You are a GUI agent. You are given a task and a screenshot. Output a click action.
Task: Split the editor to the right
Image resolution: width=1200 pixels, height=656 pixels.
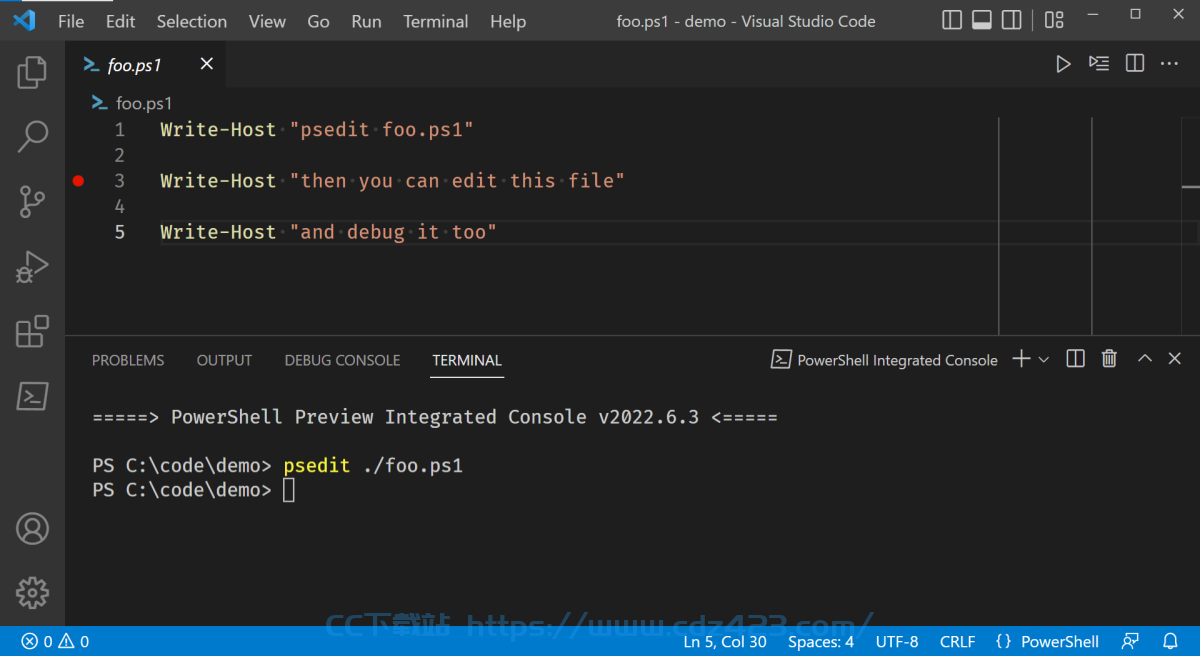(x=1135, y=64)
